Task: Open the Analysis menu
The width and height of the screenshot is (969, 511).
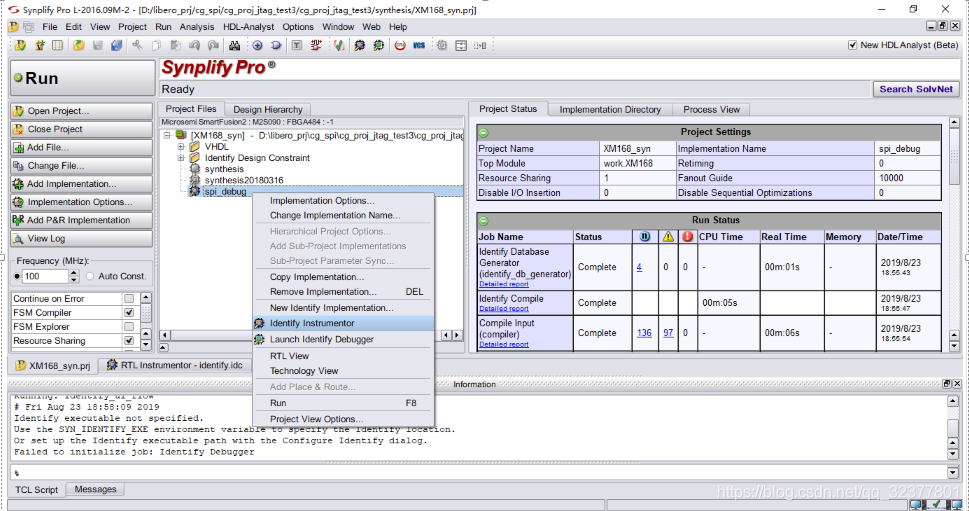Action: coord(197,27)
